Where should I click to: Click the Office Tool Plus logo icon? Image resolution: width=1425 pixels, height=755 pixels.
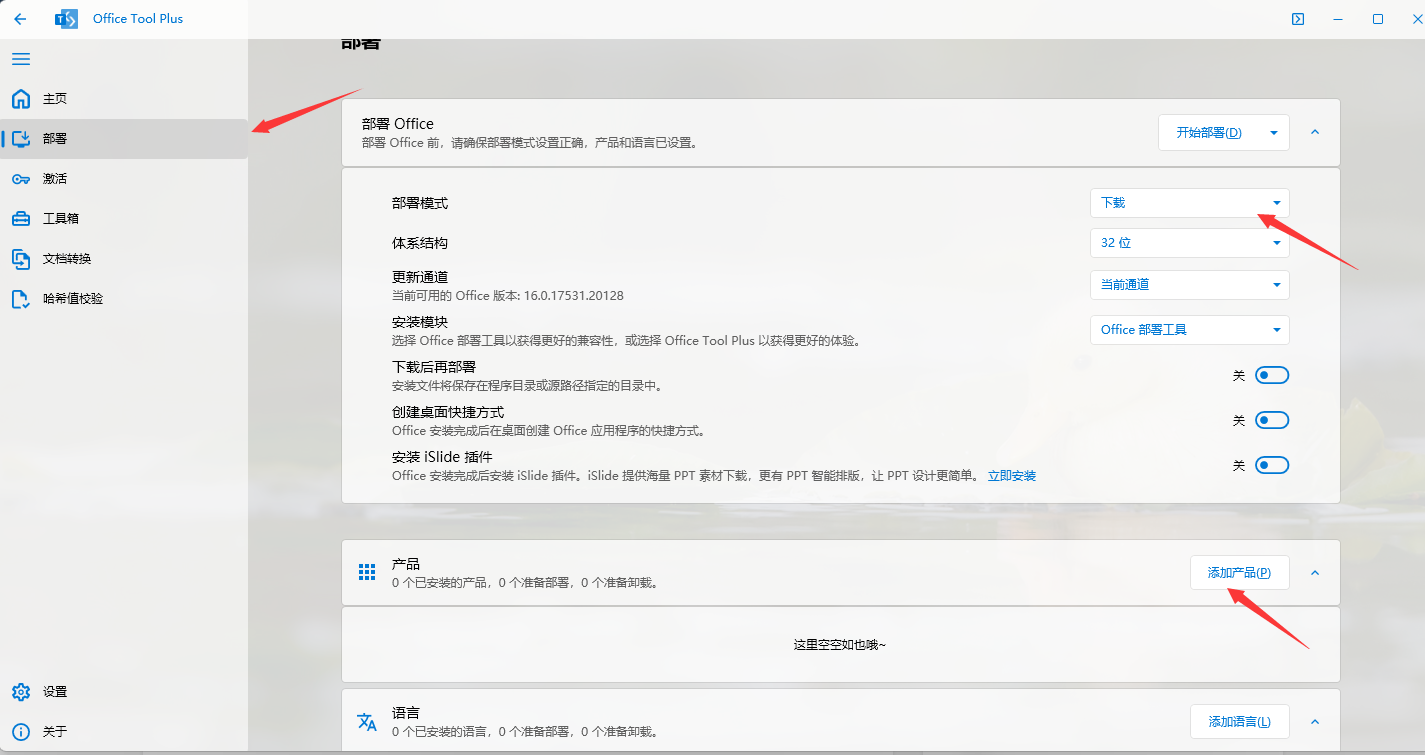point(66,18)
